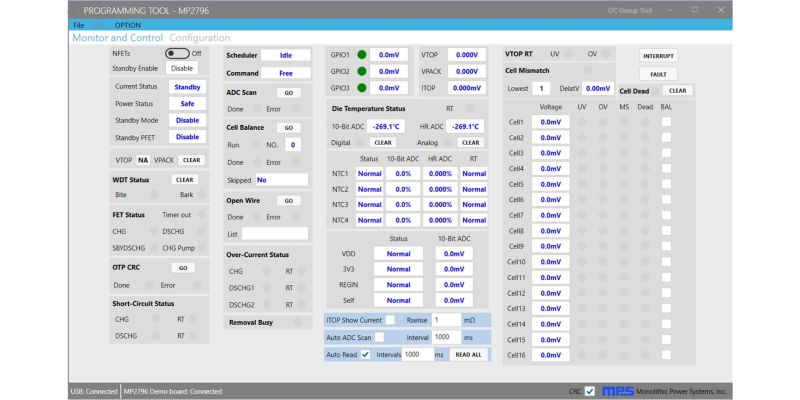
Task: Click the I2C Group Tool title link
Action: [629, 10]
